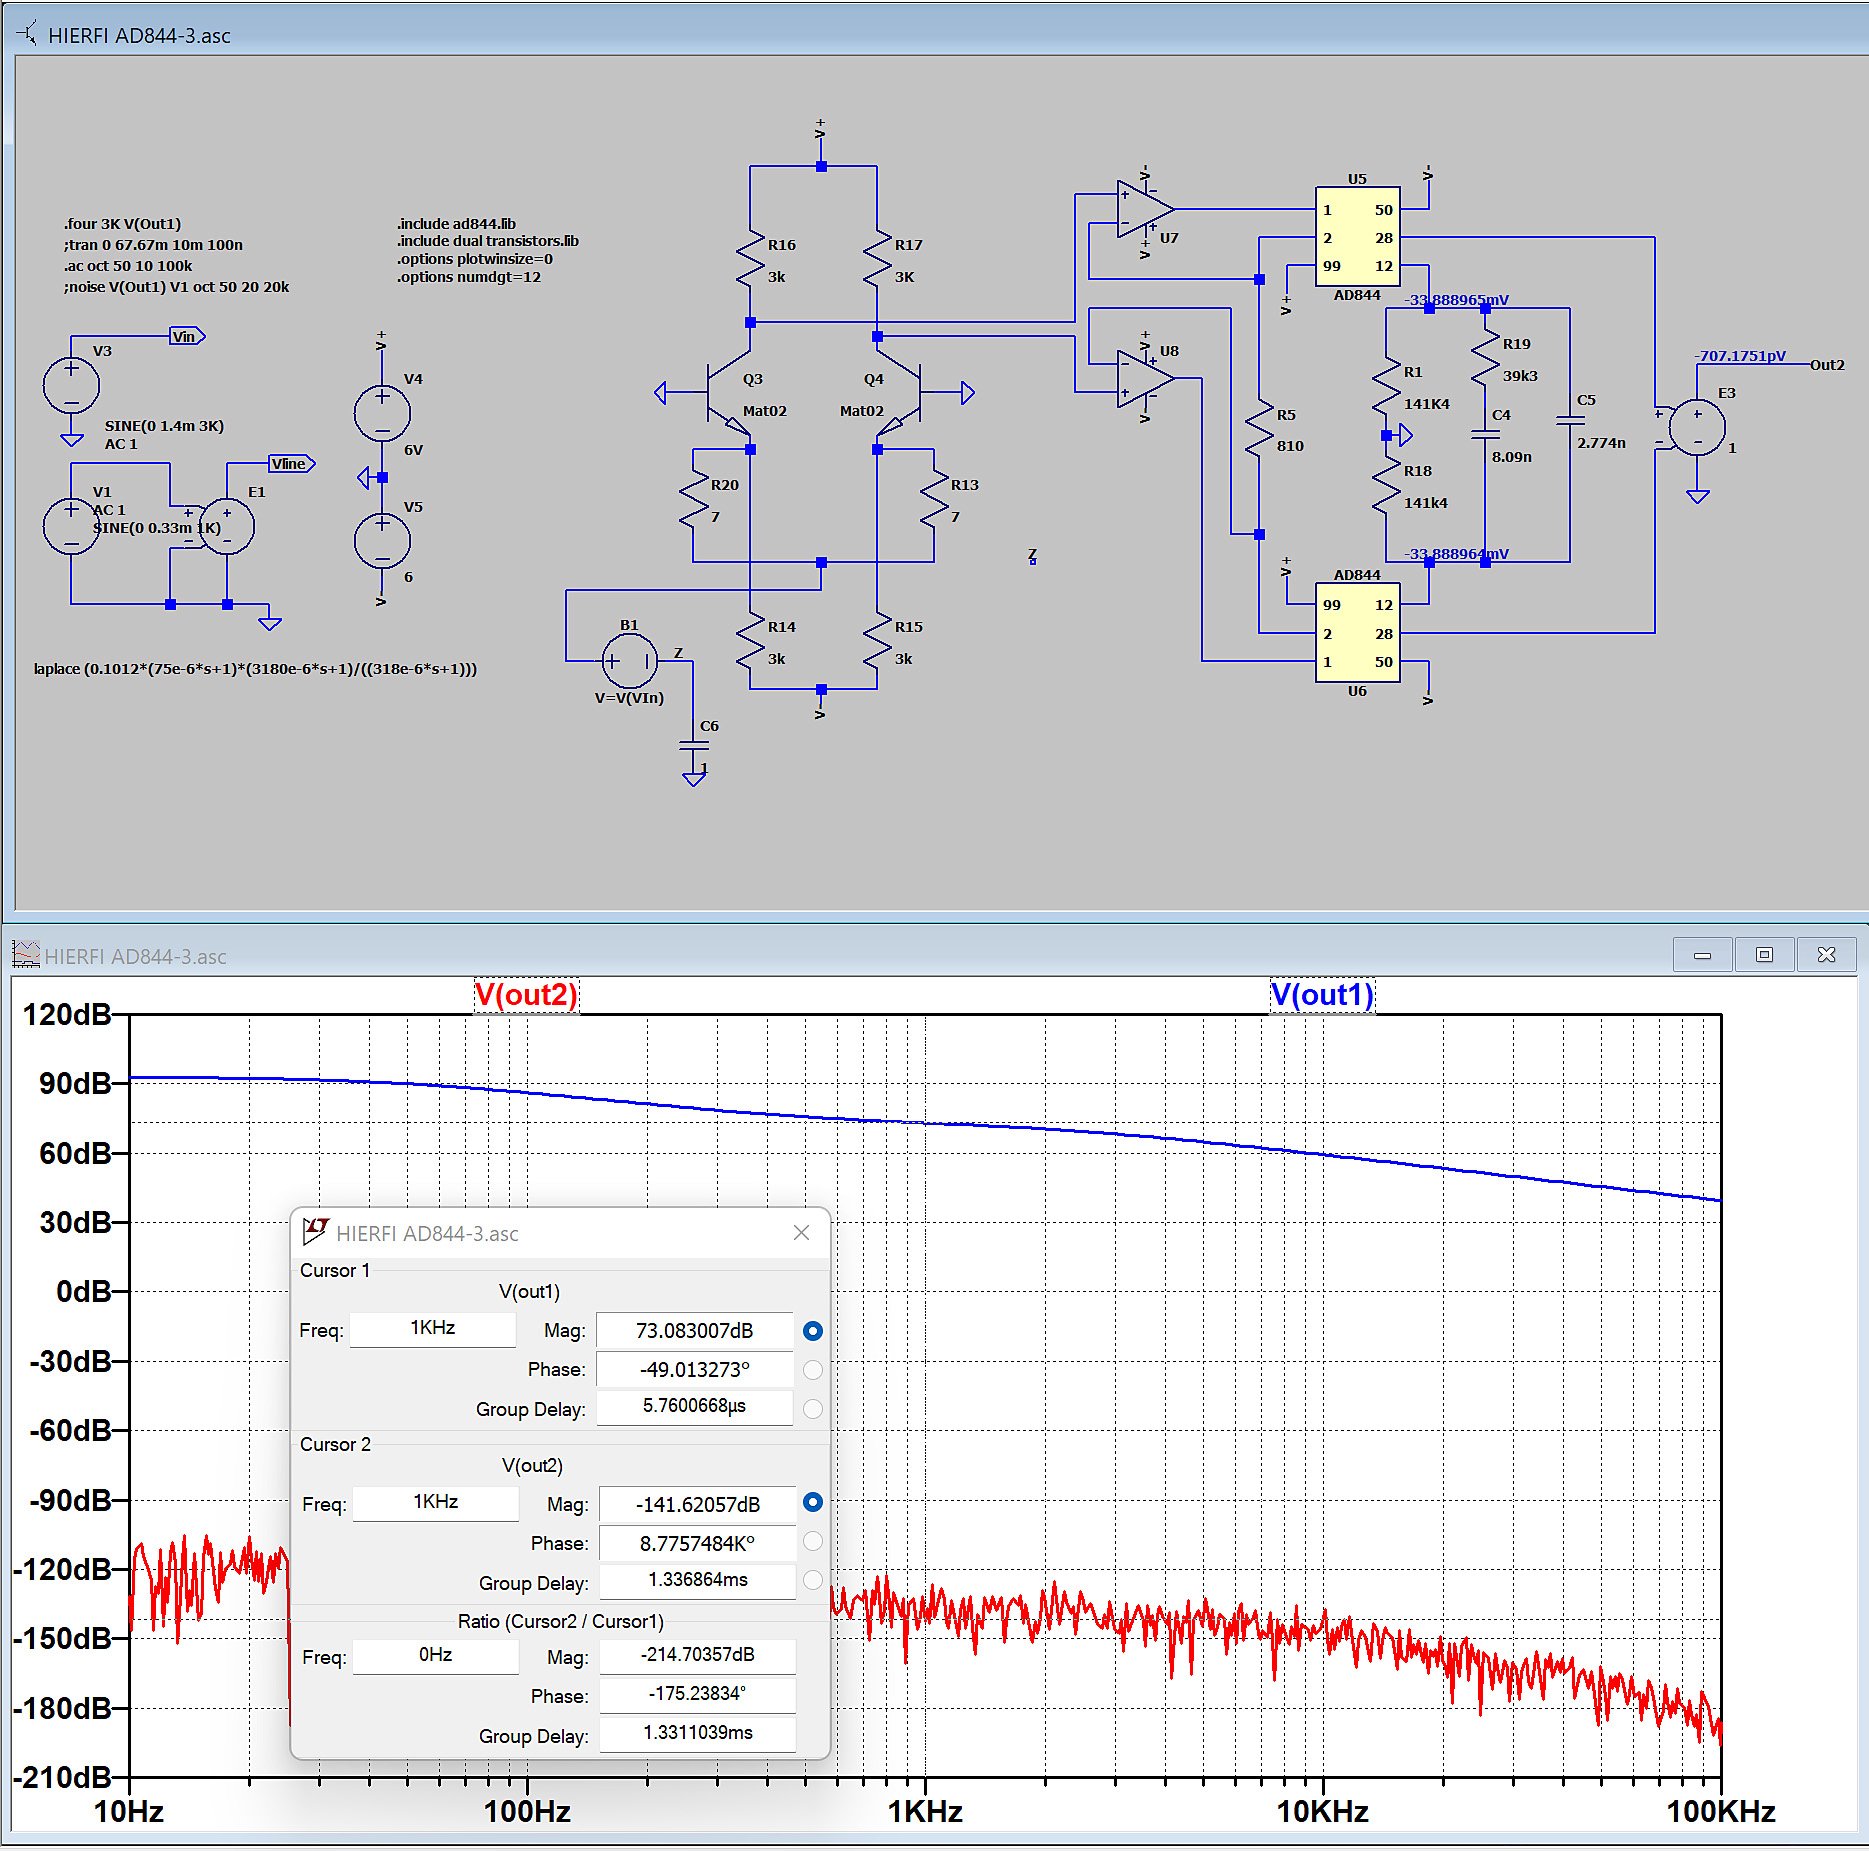Click the Cursor 1 Freq field
Viewport: 1869px width, 1851px height.
point(432,1328)
